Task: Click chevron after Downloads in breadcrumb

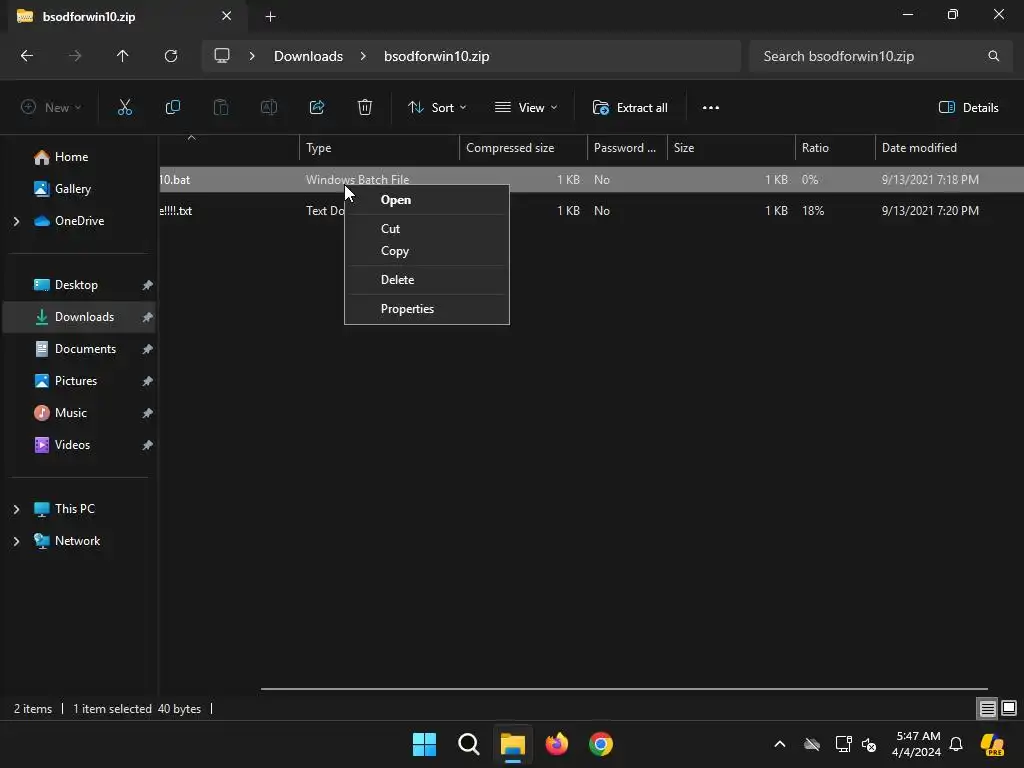Action: pyautogui.click(x=363, y=56)
